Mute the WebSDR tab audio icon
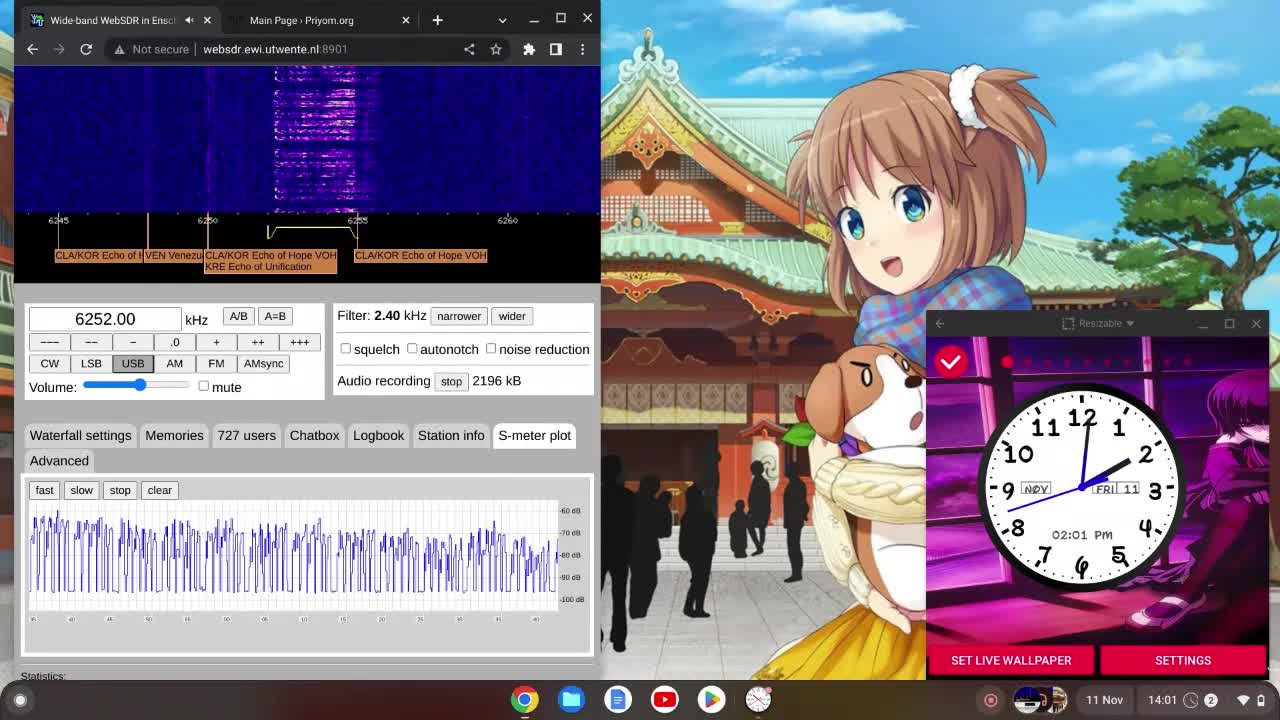The height and width of the screenshot is (720, 1280). pos(188,20)
